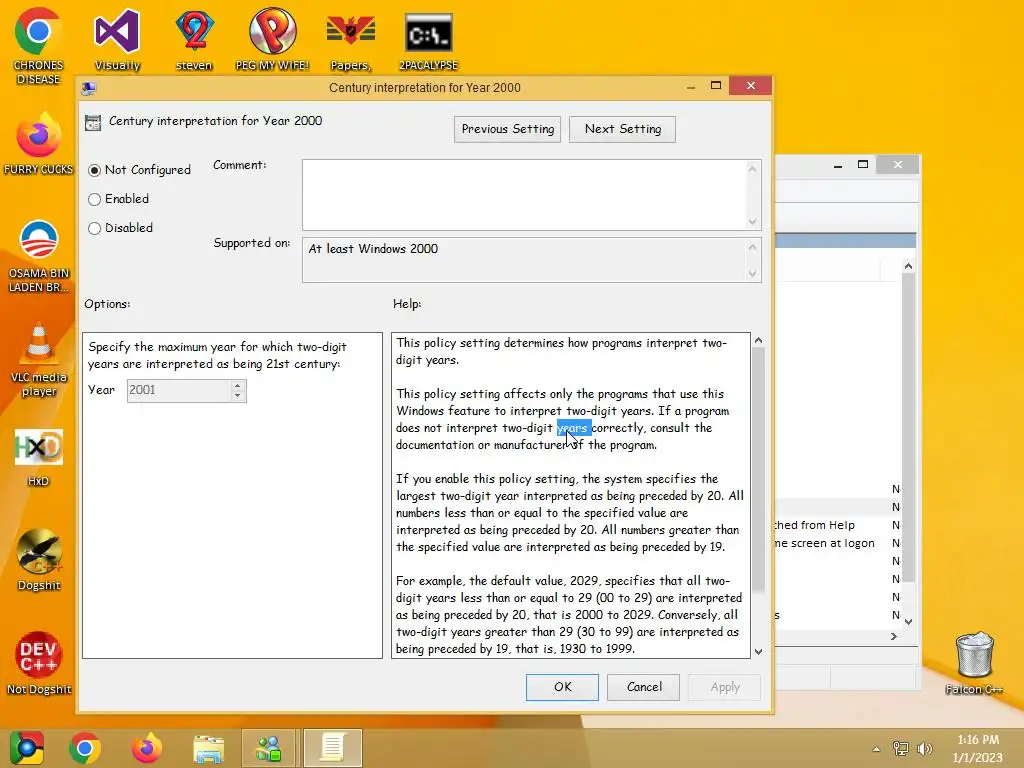Go to Next Setting
Viewport: 1024px width, 768px height.
point(622,129)
